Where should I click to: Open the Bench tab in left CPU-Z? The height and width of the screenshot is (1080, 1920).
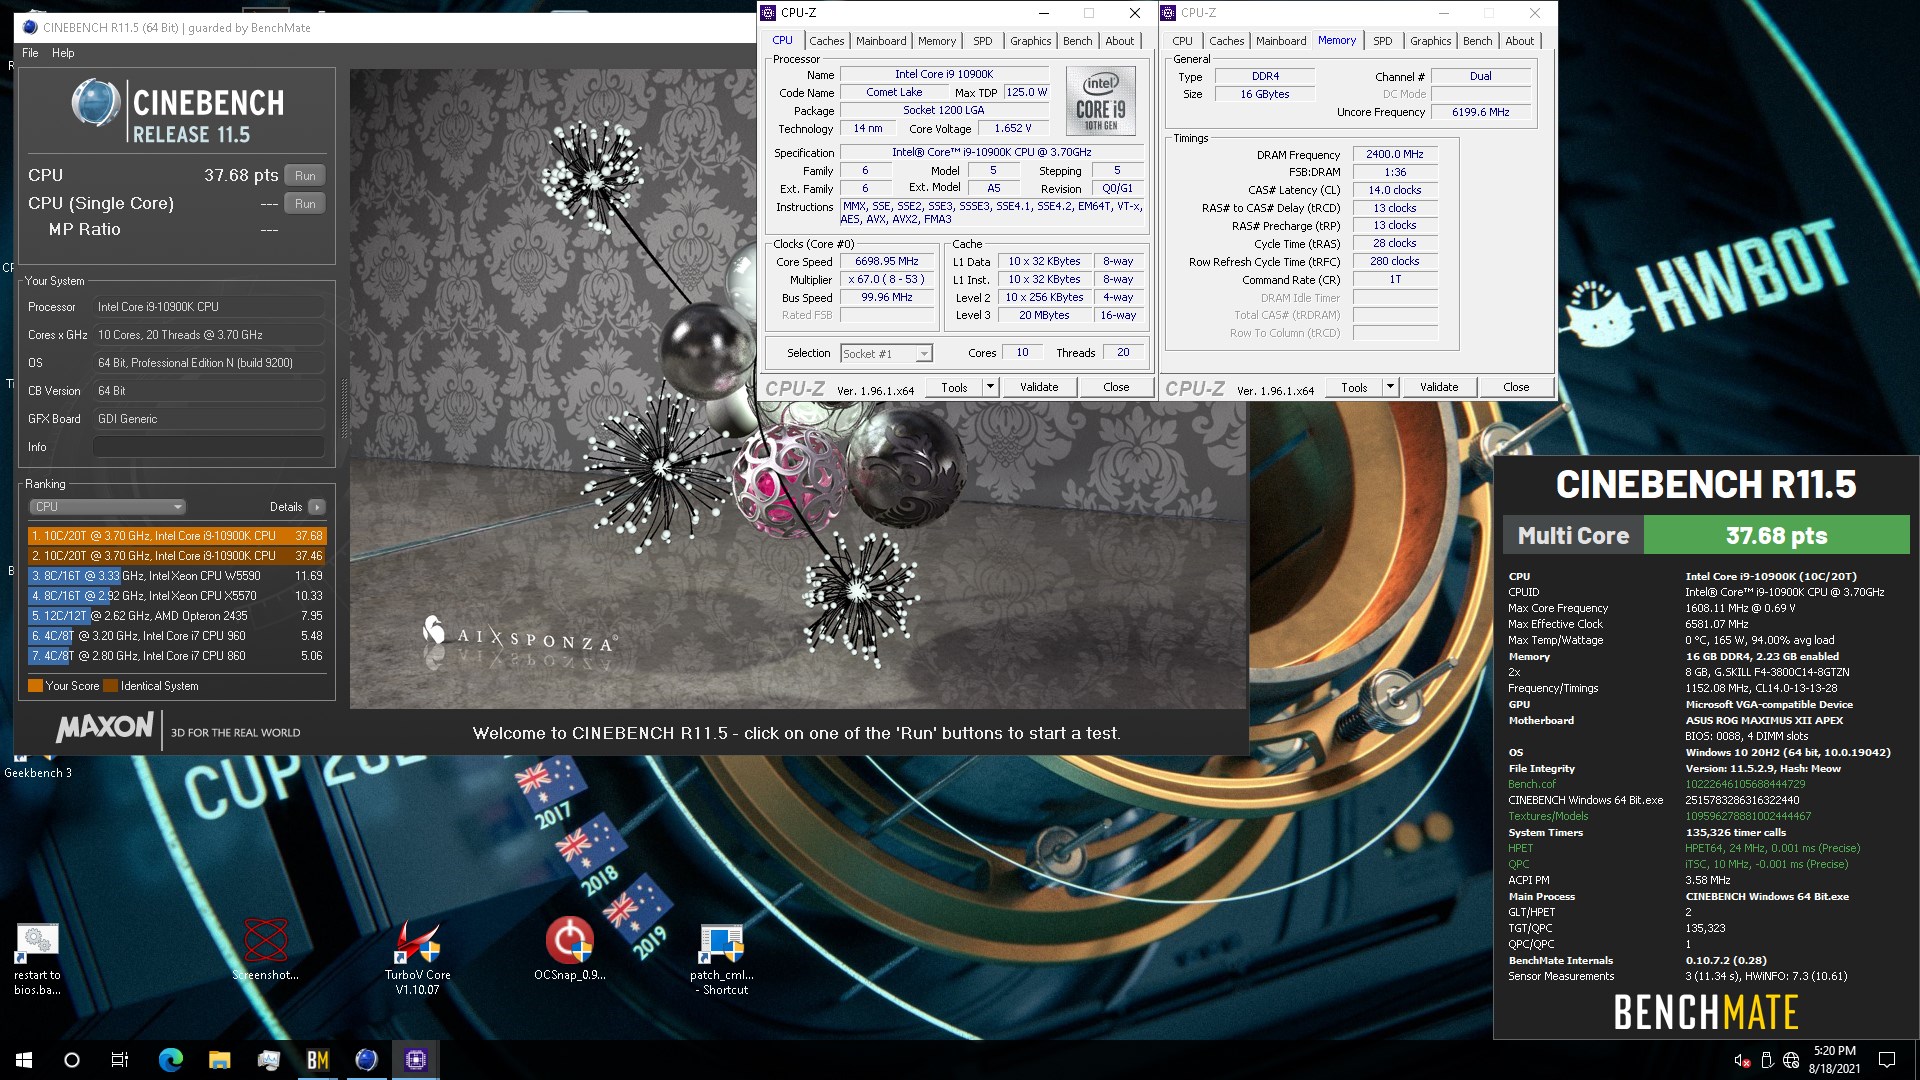click(1077, 41)
